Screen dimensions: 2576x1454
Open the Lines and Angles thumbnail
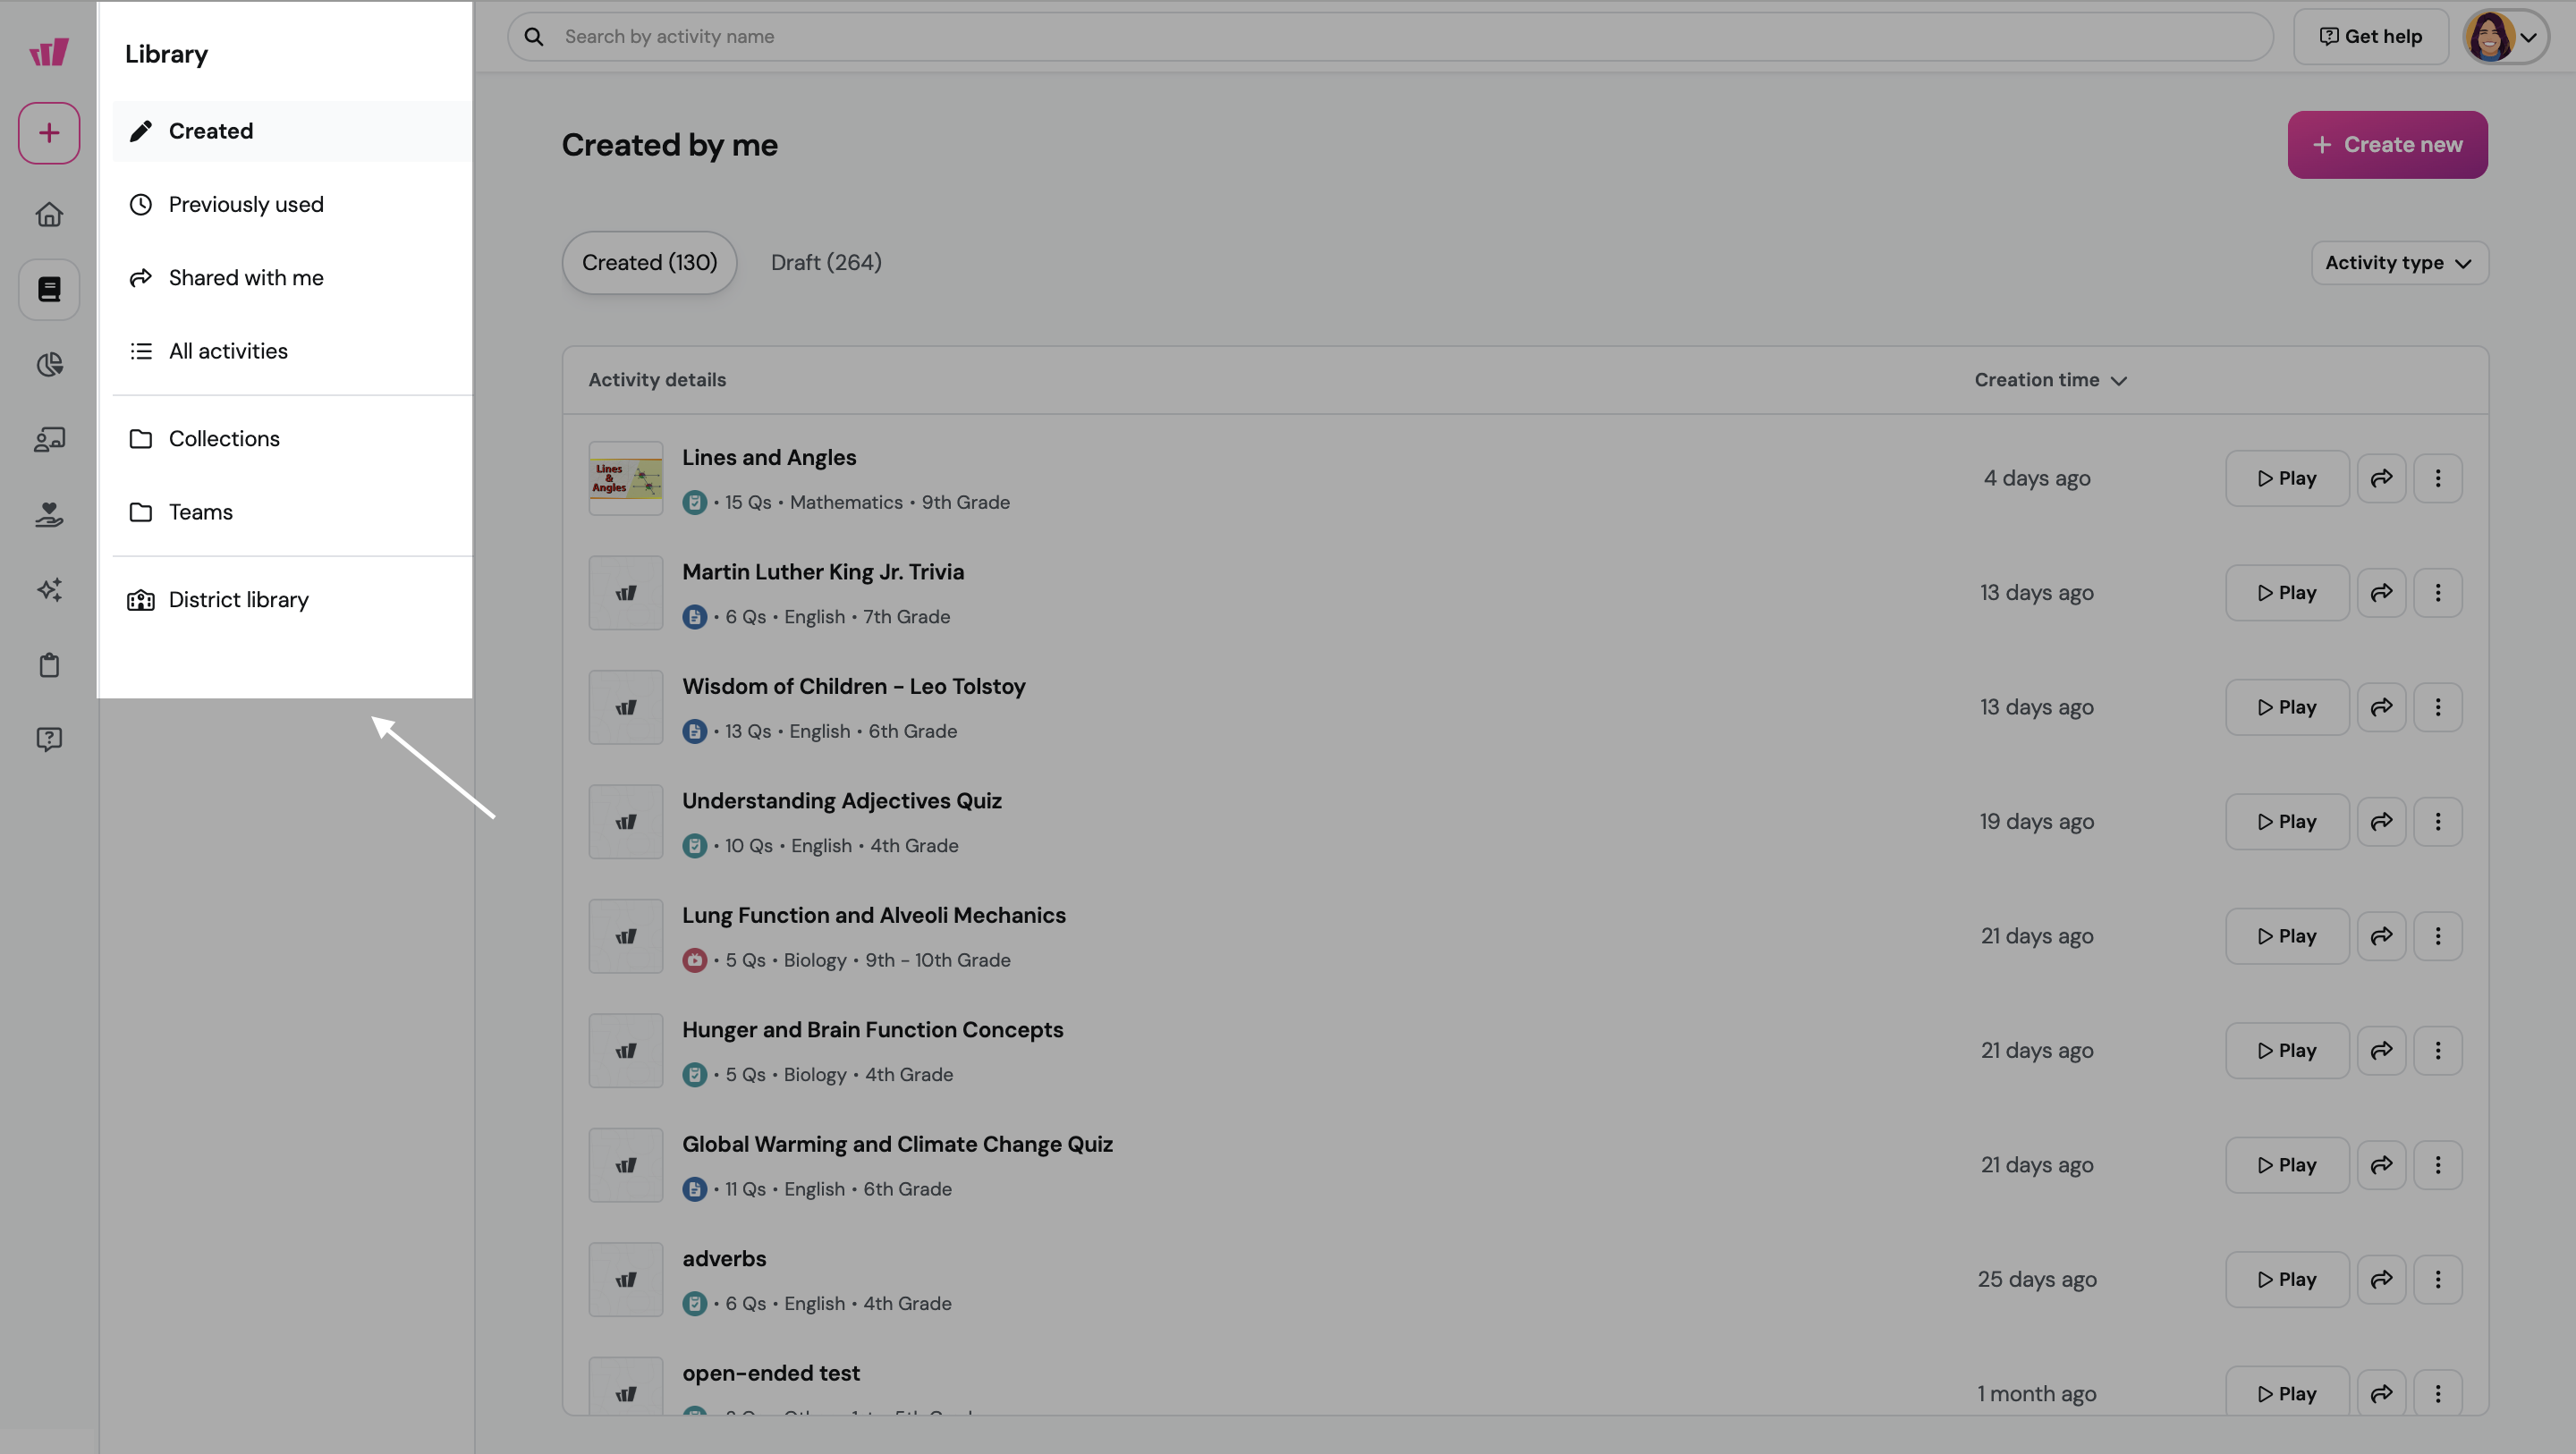tap(625, 479)
